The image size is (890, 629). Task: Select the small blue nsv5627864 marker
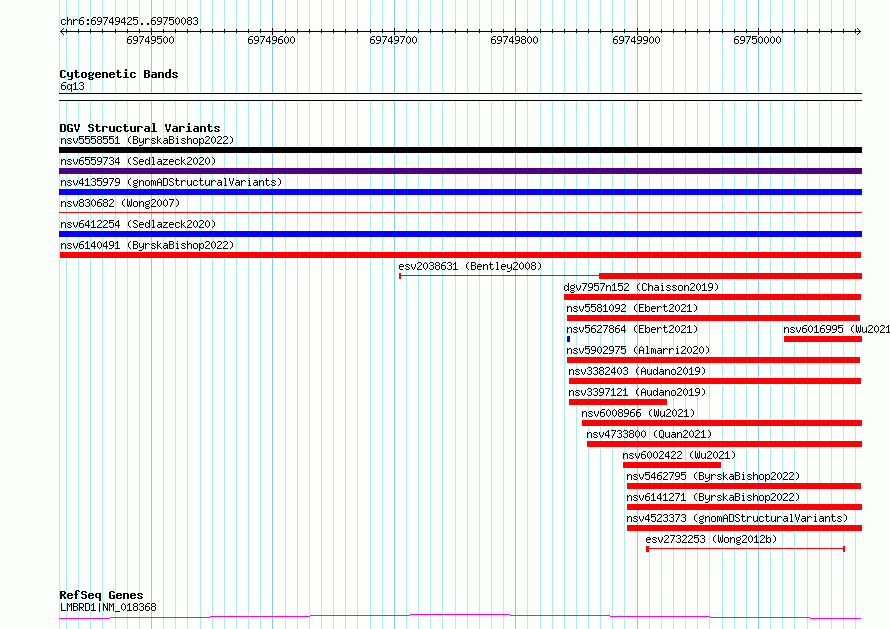point(568,339)
